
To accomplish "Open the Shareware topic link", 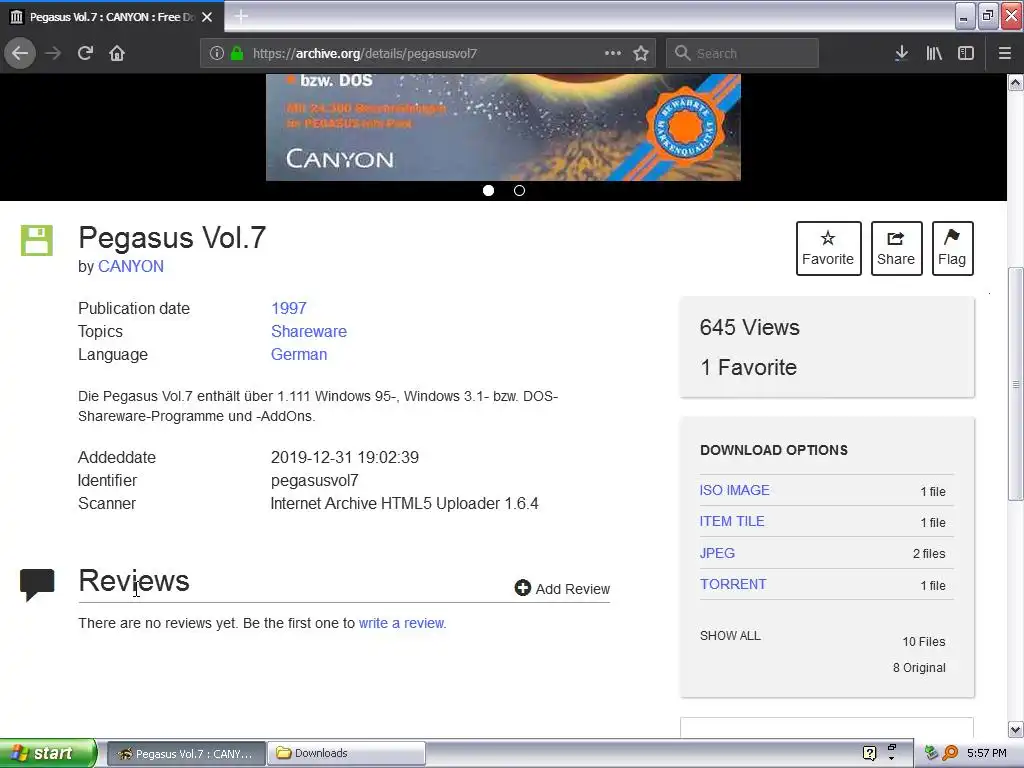I will click(309, 331).
